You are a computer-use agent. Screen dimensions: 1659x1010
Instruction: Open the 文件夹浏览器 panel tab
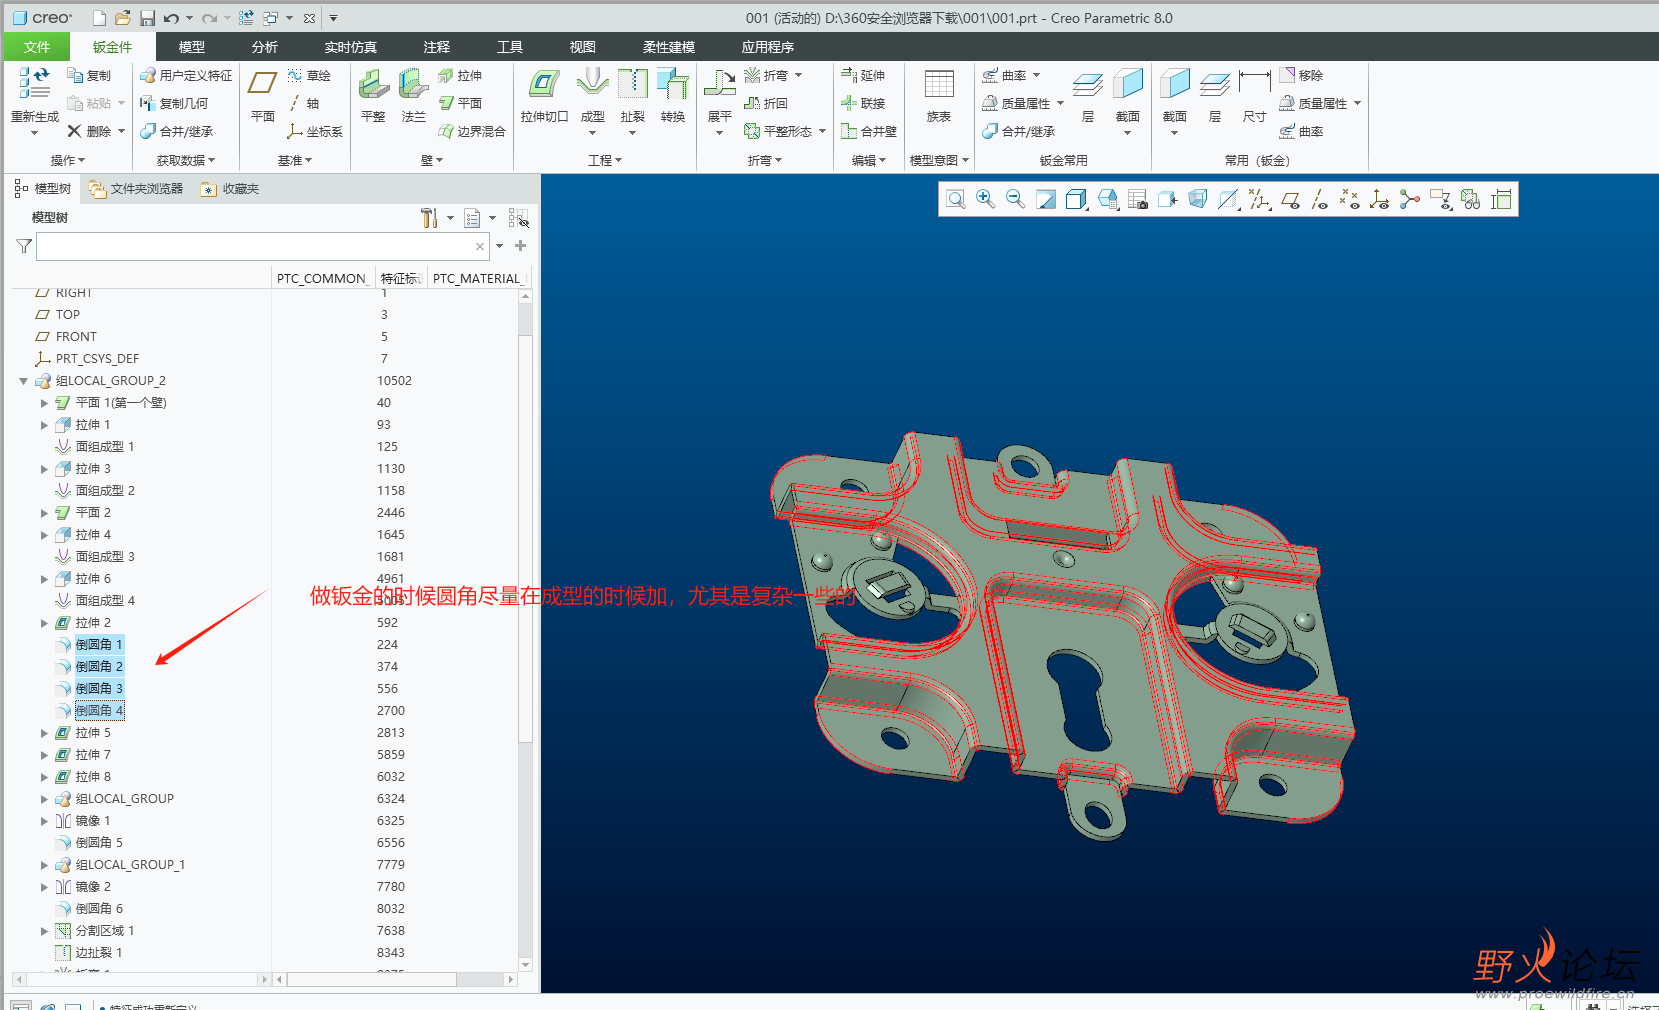(136, 189)
